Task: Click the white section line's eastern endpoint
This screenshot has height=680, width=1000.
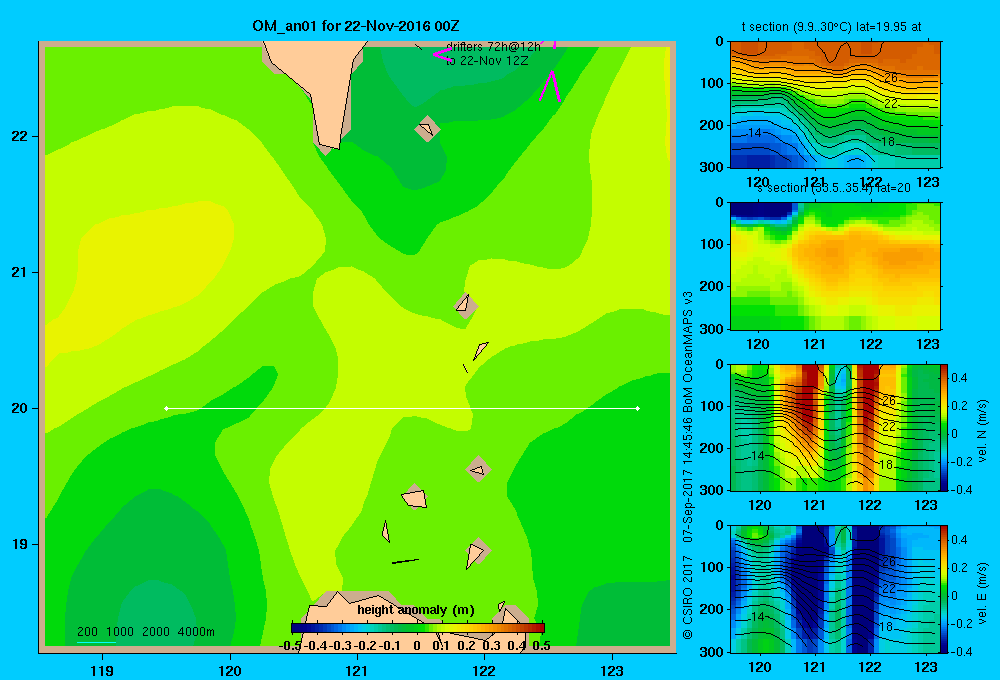Action: click(638, 408)
